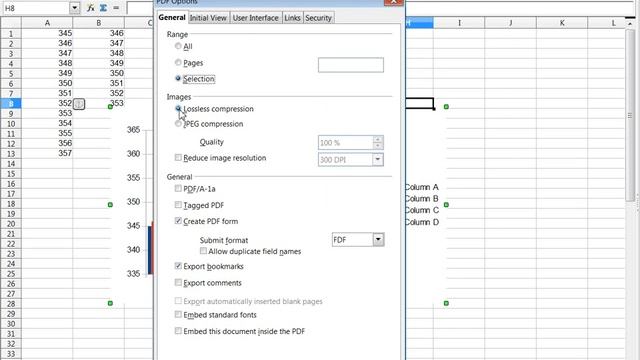
Task: Click the vertical scrollbar thumb
Action: click(x=630, y=115)
